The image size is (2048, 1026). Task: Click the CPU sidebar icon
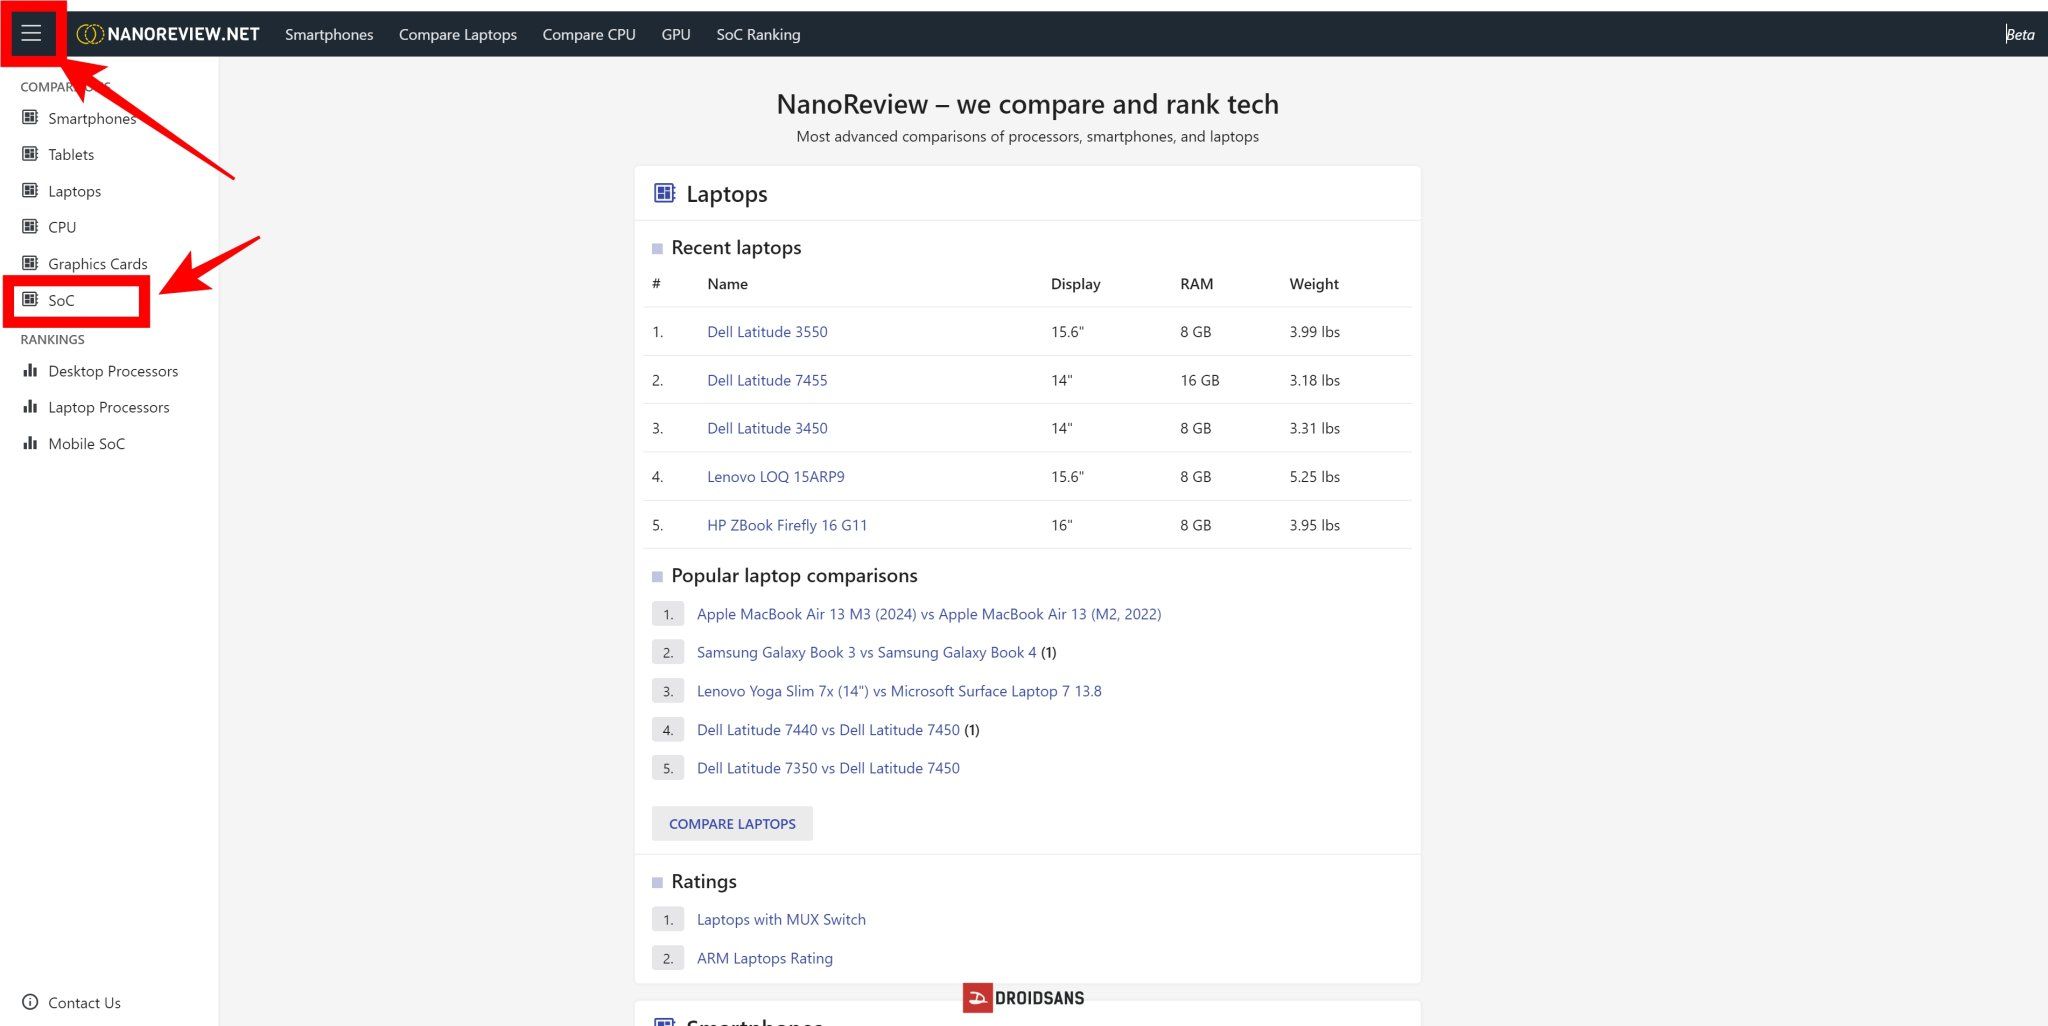click(x=30, y=227)
